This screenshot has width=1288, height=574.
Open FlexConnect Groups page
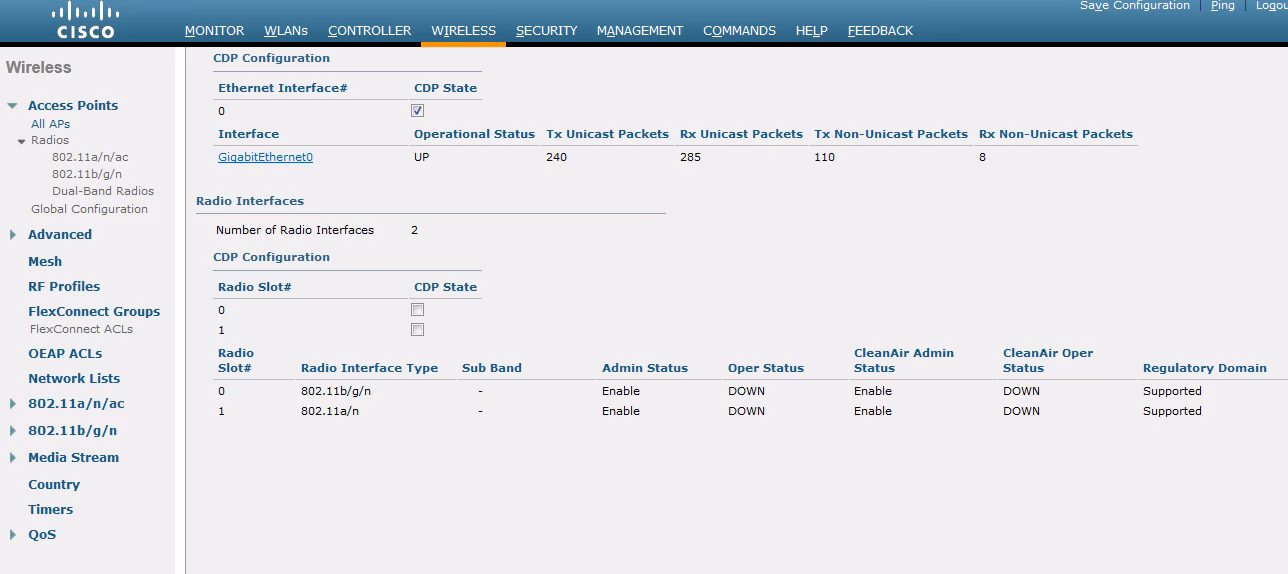click(94, 312)
